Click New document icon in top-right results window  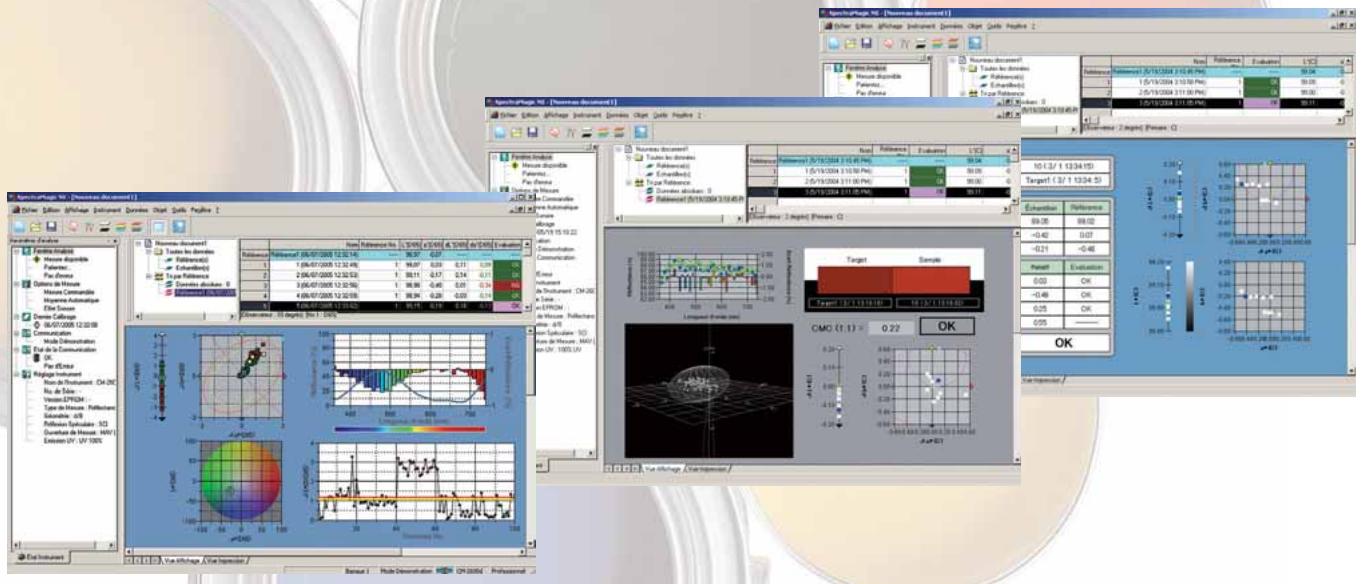tap(834, 43)
